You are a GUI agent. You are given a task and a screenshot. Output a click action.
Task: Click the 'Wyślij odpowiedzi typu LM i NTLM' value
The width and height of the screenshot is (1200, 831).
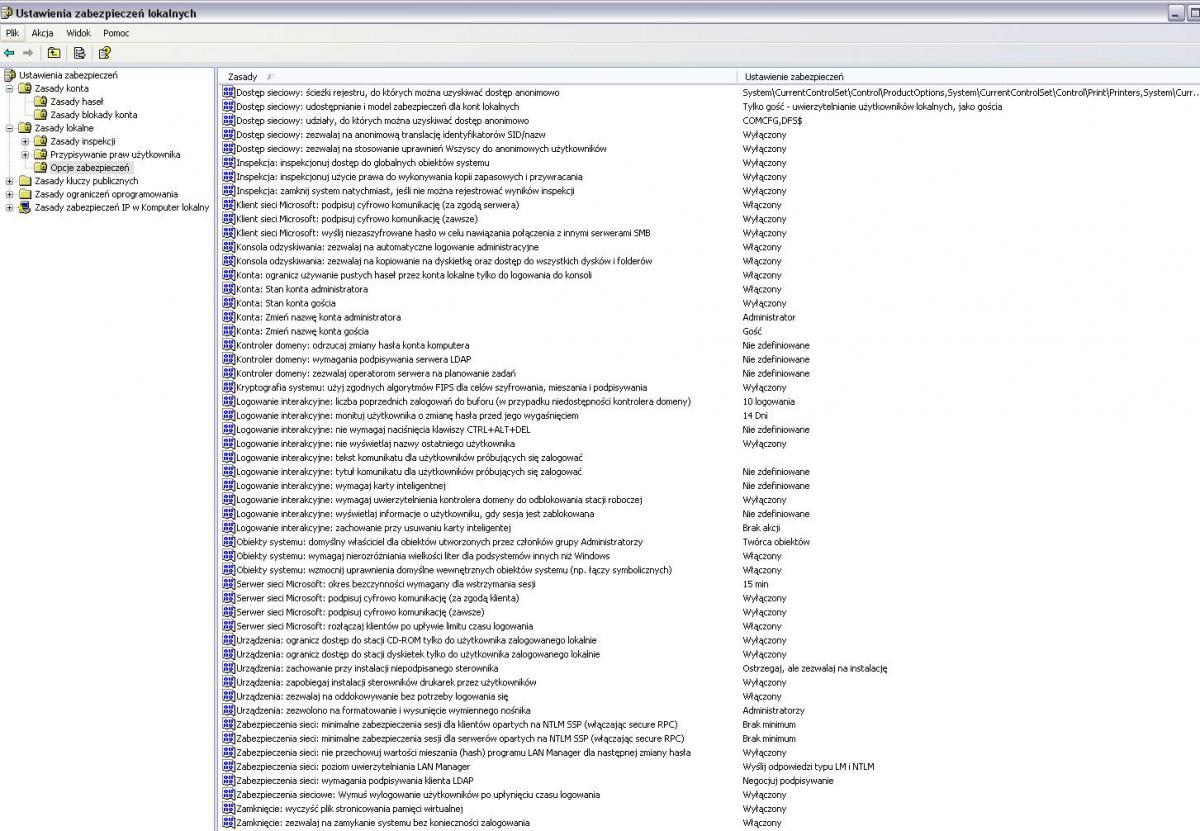click(809, 767)
